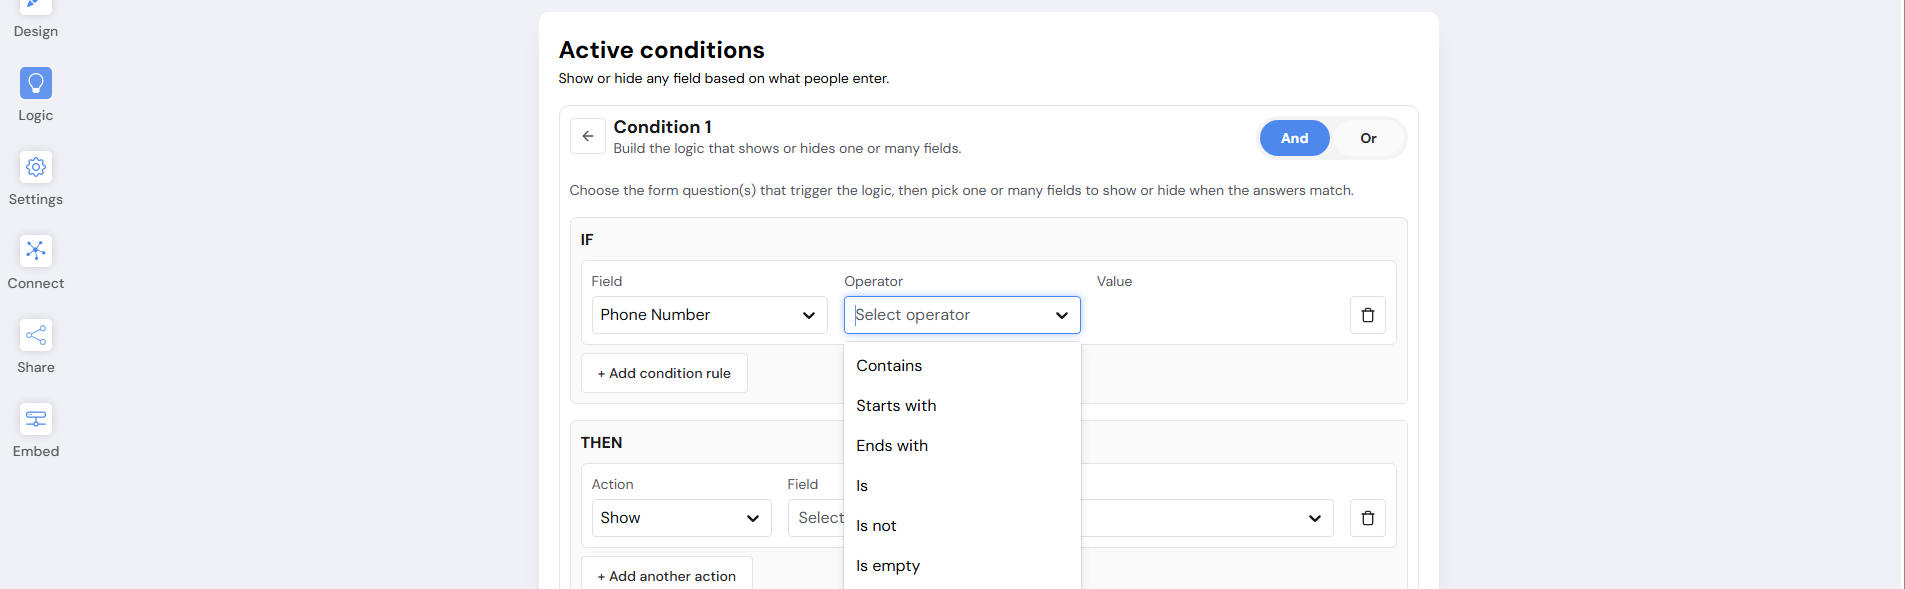Image resolution: width=1905 pixels, height=589 pixels.
Task: Go back using the arrow beside Condition 1
Action: 588,136
